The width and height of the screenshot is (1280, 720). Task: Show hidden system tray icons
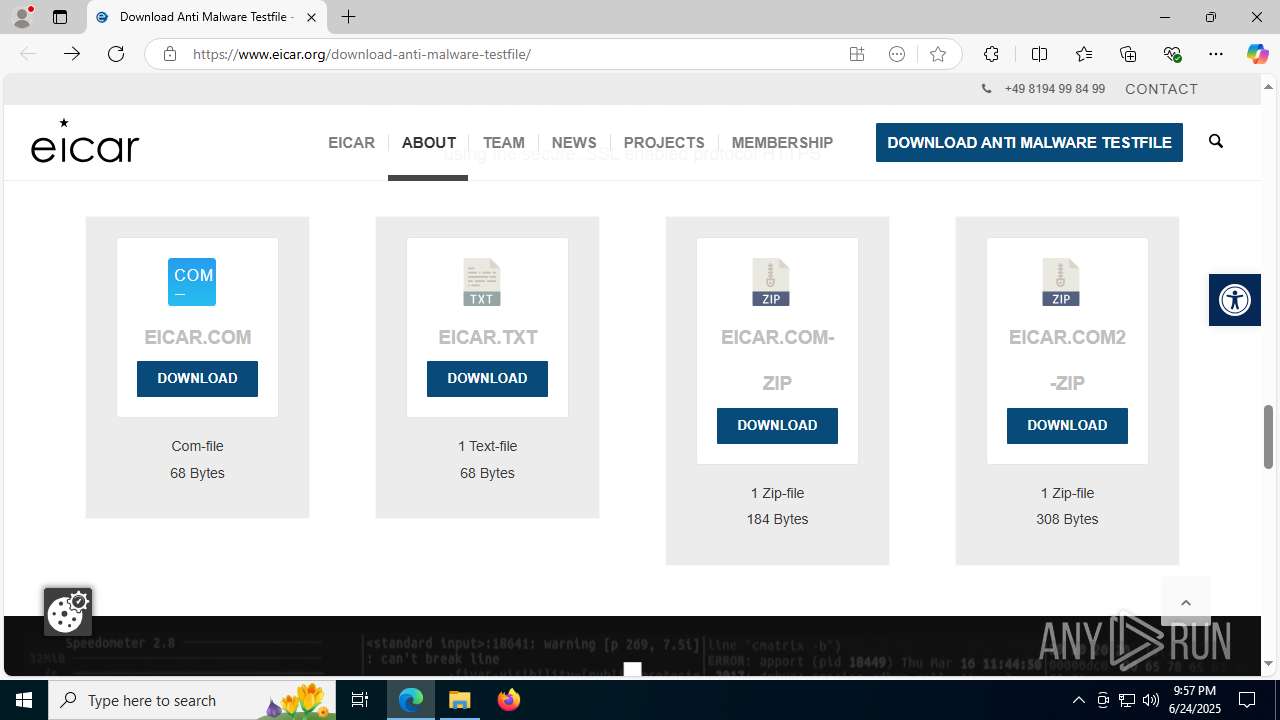(x=1078, y=700)
